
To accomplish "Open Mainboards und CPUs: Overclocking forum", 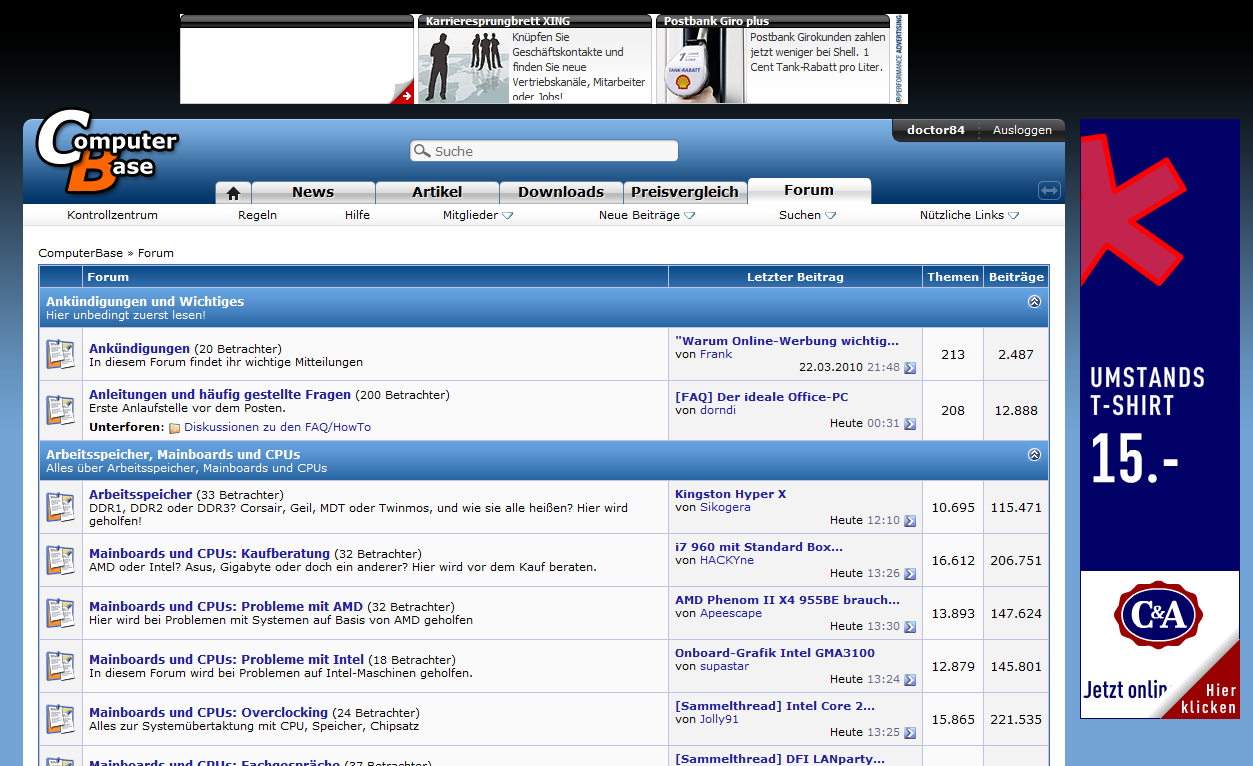I will 208,712.
